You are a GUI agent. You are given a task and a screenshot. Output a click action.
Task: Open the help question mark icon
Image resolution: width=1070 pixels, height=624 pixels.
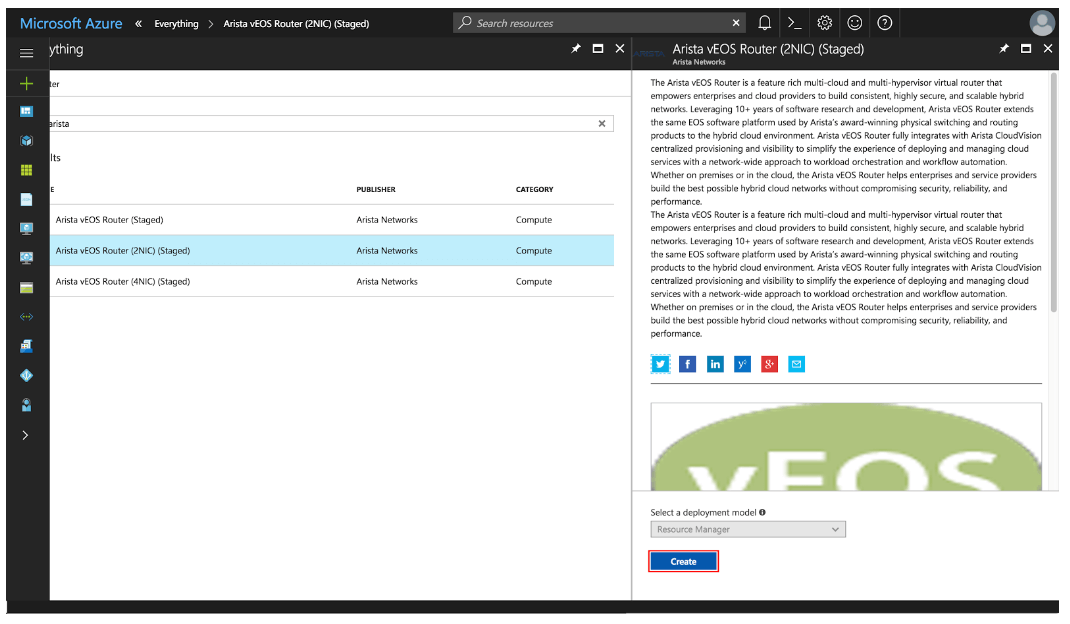(884, 23)
